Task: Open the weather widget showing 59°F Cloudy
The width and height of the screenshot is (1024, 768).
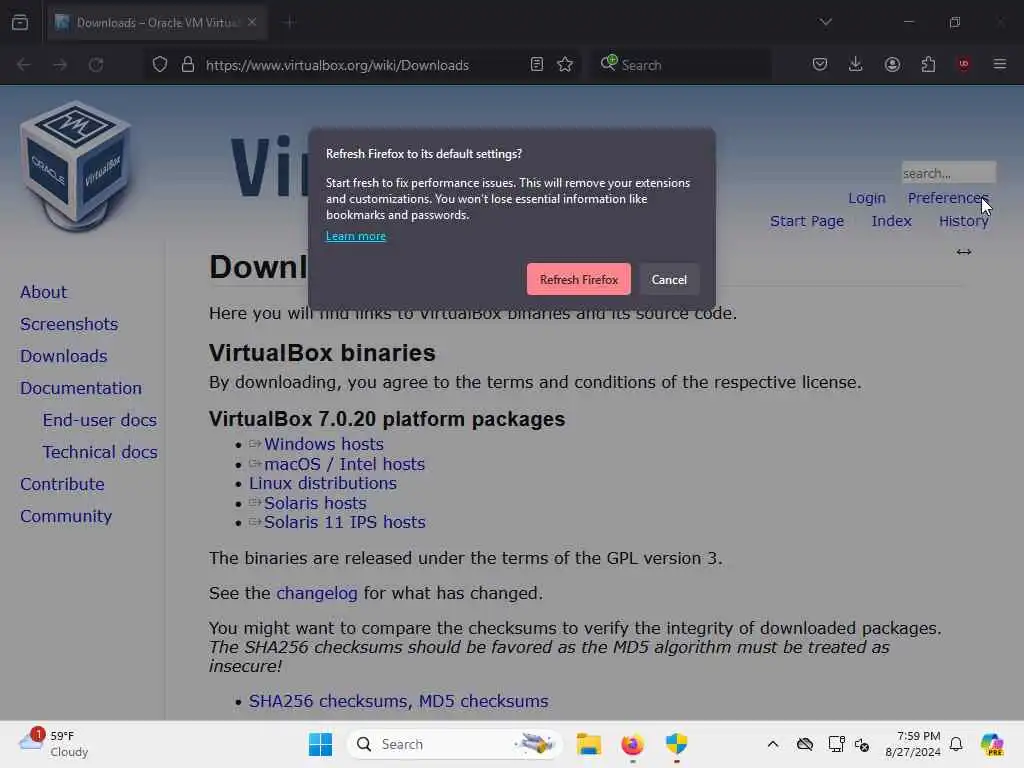Action: coord(54,744)
